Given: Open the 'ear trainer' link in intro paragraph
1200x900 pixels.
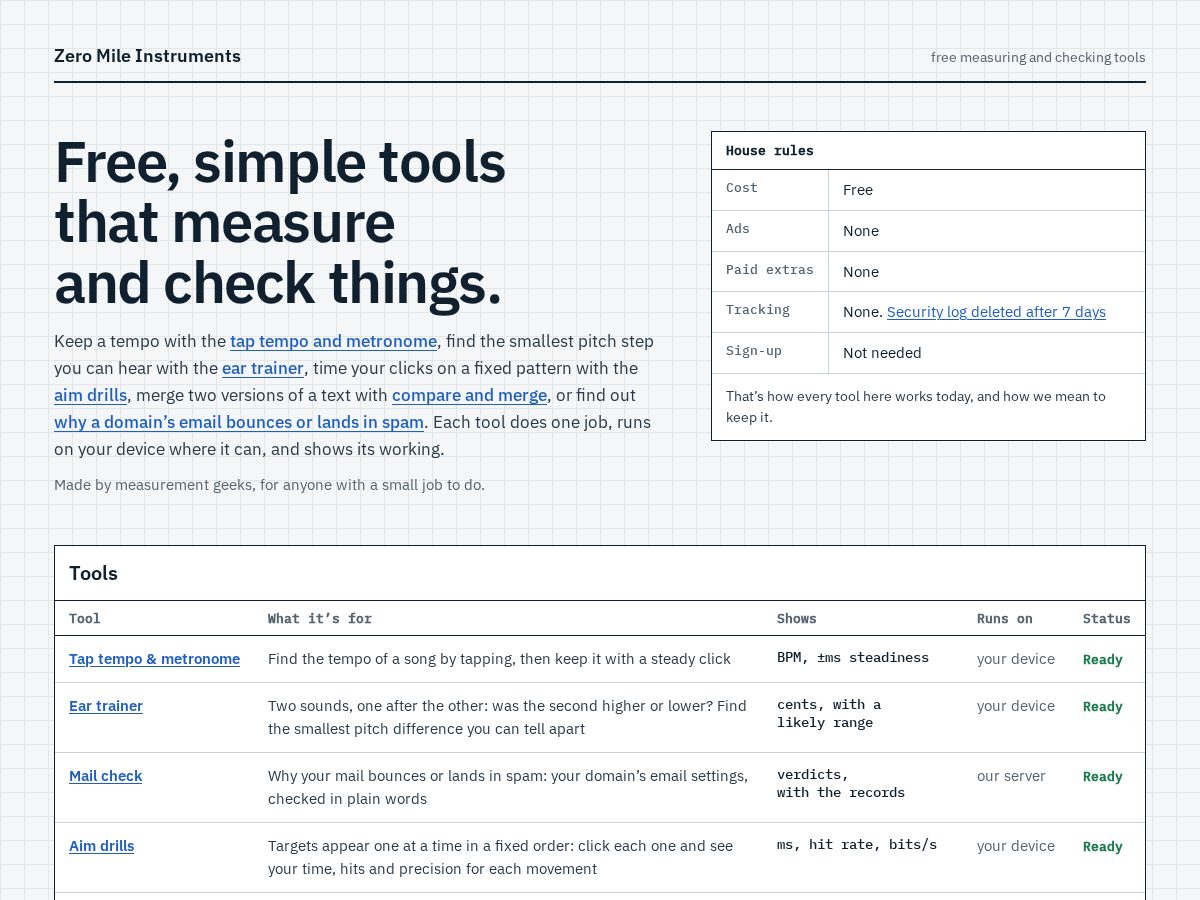Looking at the screenshot, I should (263, 368).
